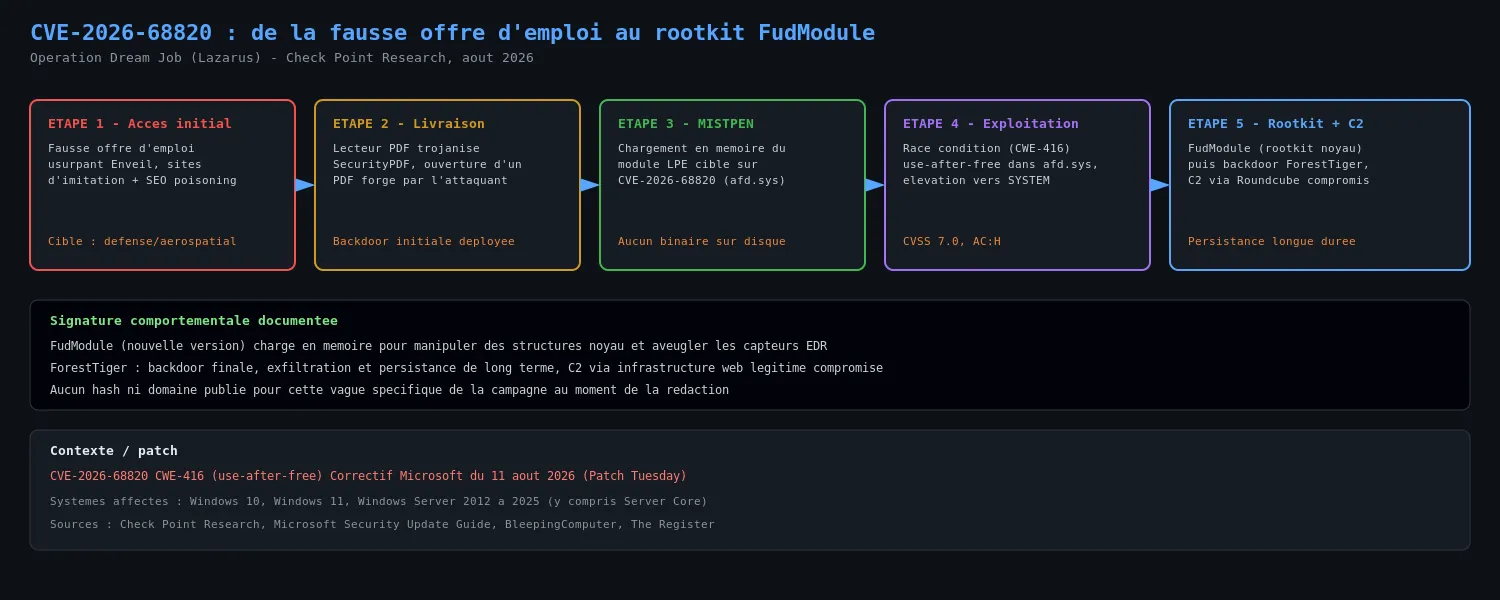Click the arrow between ETAPE 2 and ETAPE 3
The height and width of the screenshot is (600, 1500).
click(590, 185)
